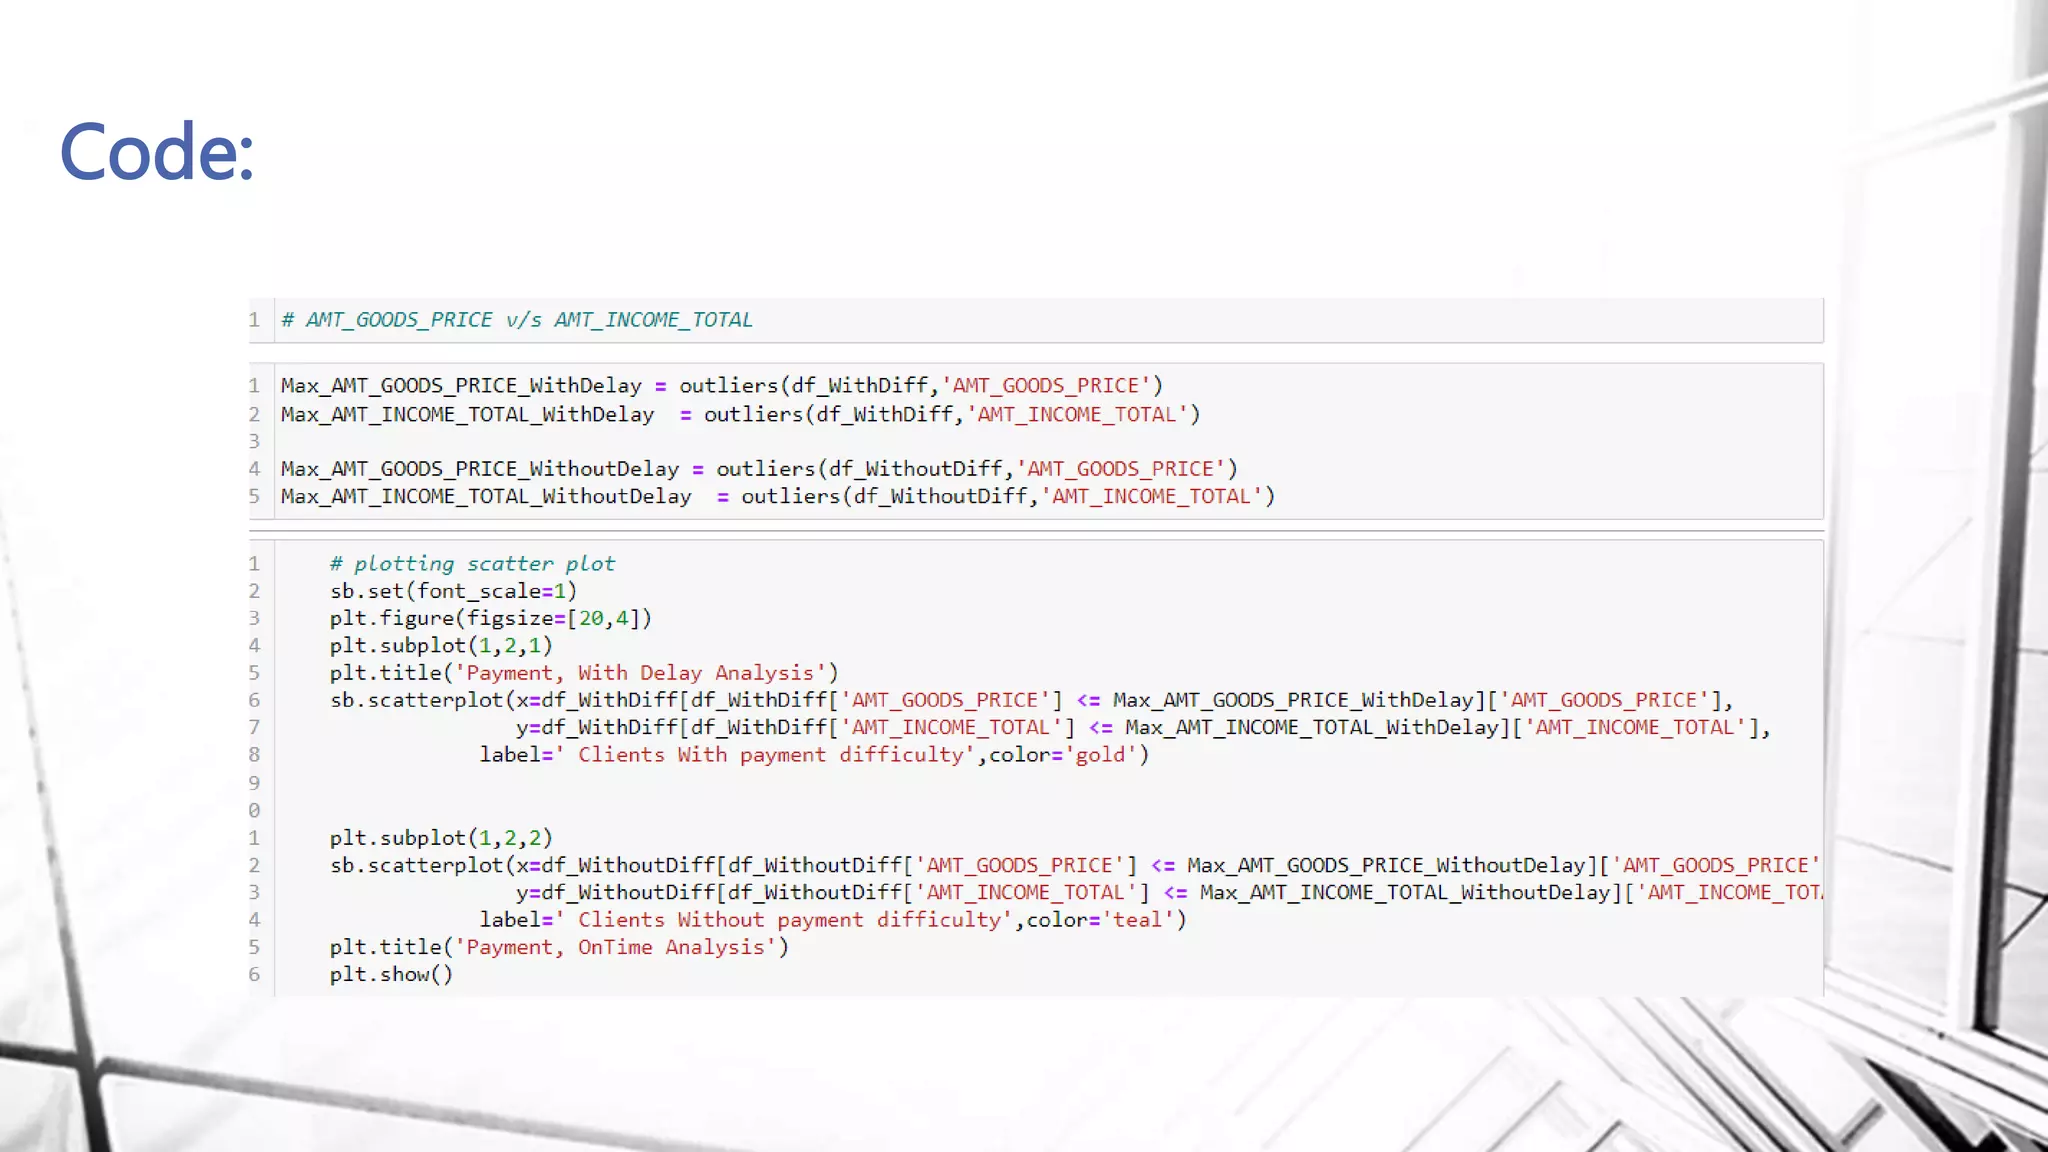Click the 'teal' color string
This screenshot has height=1152, width=2048.
[1138, 920]
